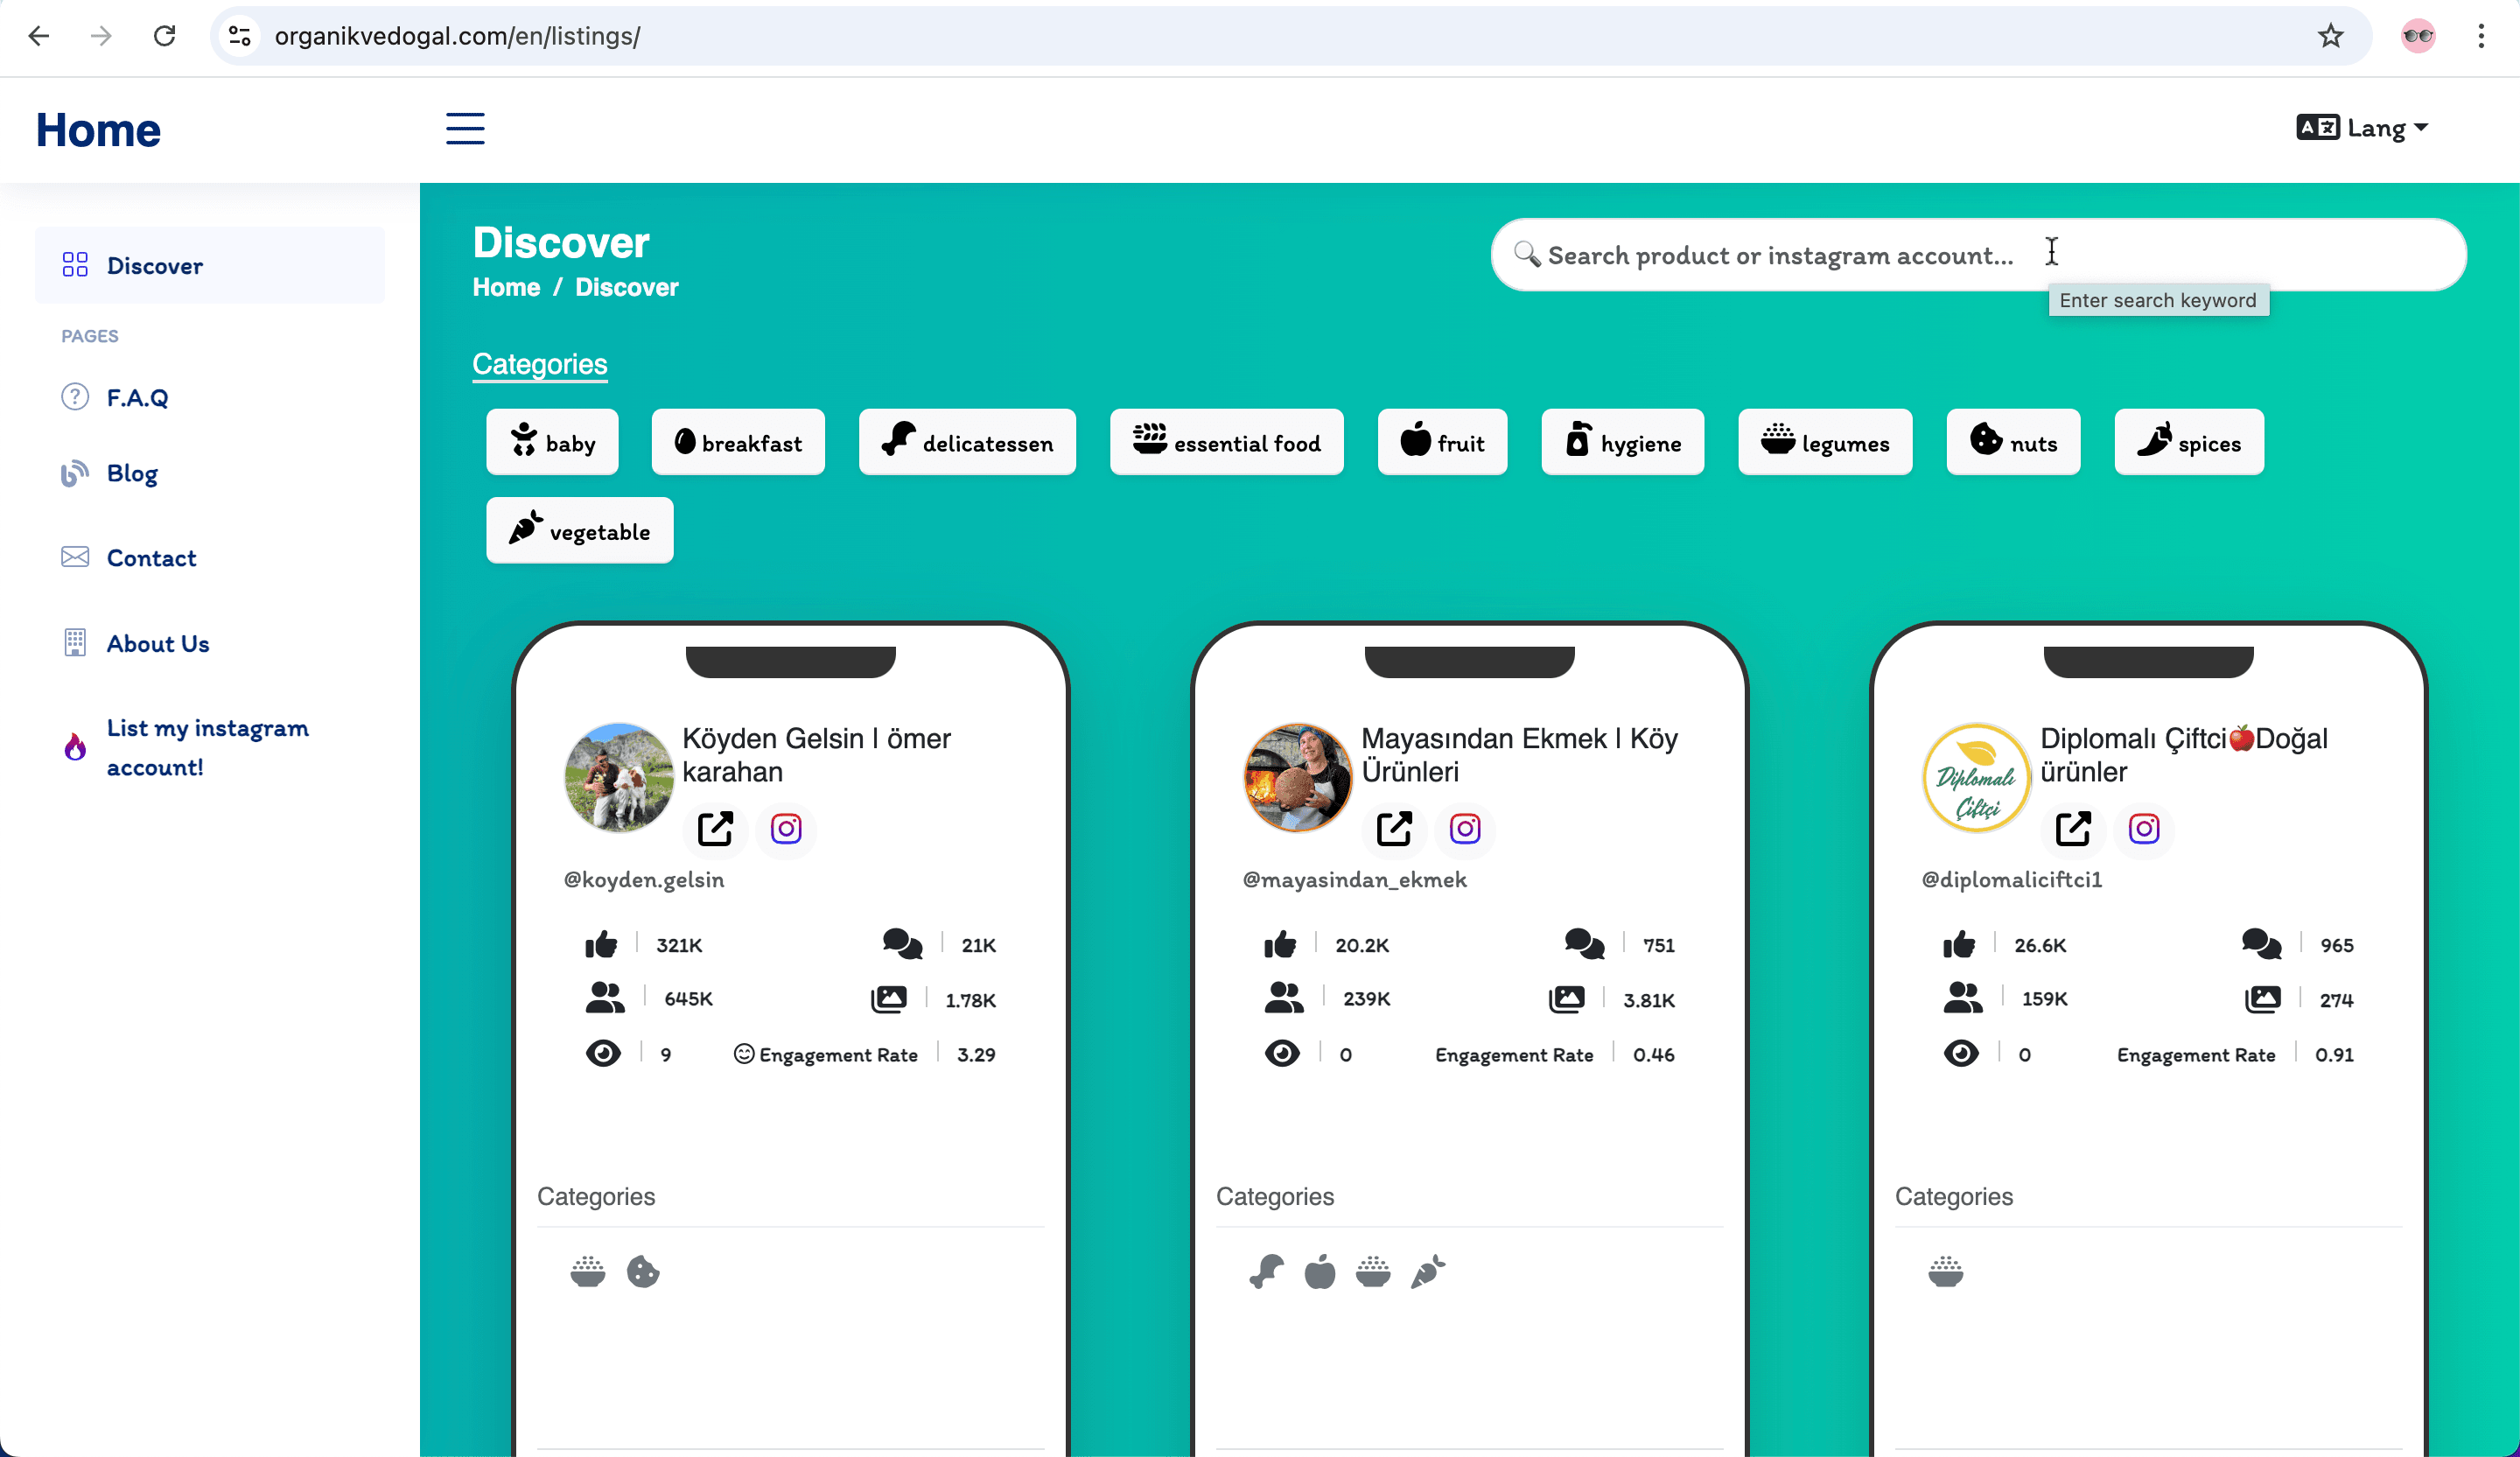The height and width of the screenshot is (1457, 2520).
Task: Click the legumes bowl icon in Köyden Gelsin card
Action: 588,1272
